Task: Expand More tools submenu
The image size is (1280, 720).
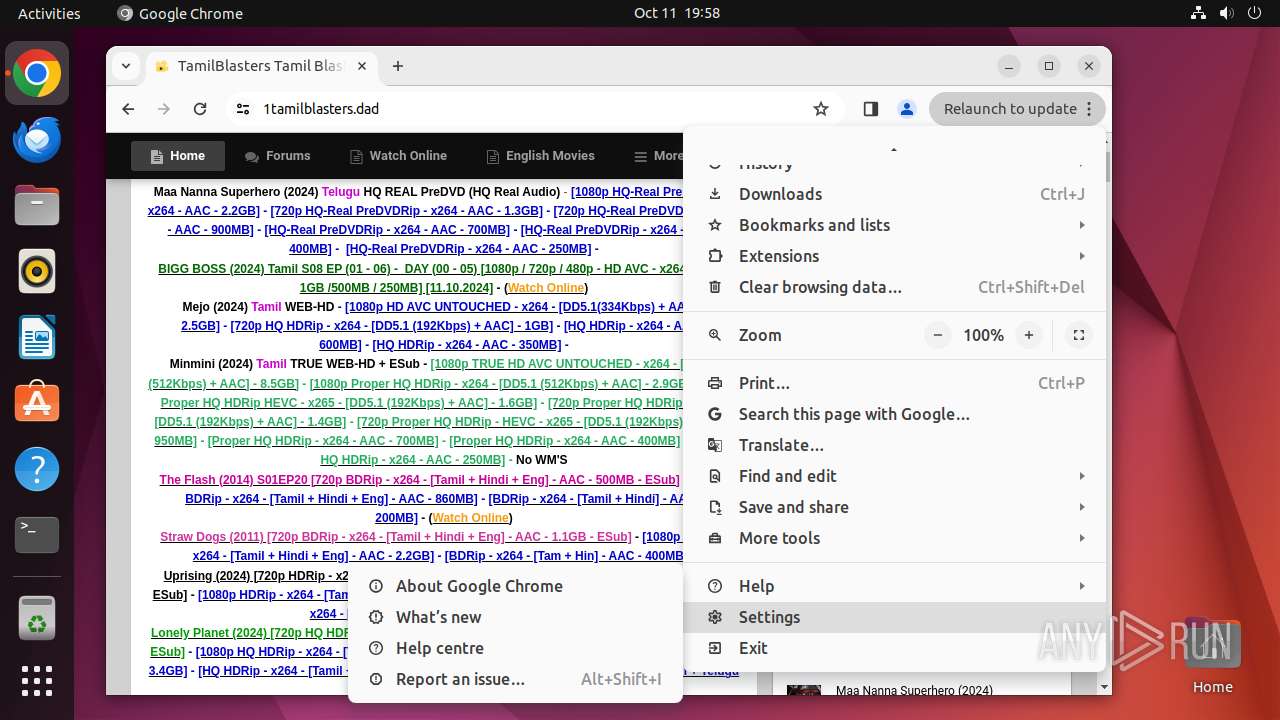Action: (895, 538)
